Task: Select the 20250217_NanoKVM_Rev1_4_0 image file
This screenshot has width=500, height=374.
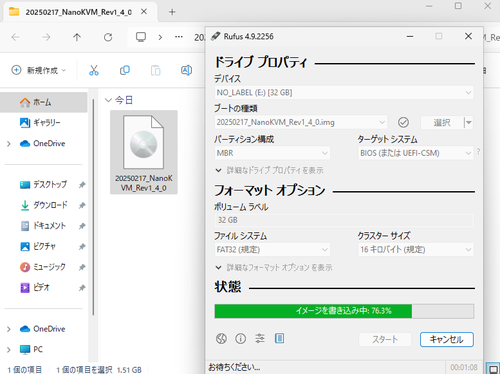Action: click(144, 152)
